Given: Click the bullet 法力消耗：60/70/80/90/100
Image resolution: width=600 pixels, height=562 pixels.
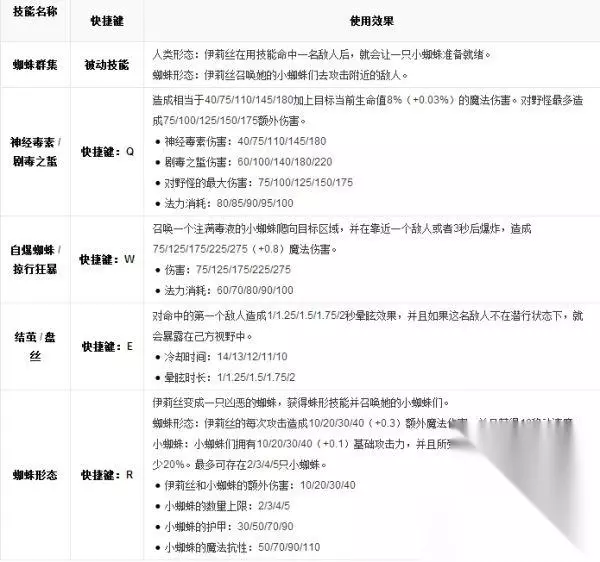Looking at the screenshot, I should coord(225,290).
